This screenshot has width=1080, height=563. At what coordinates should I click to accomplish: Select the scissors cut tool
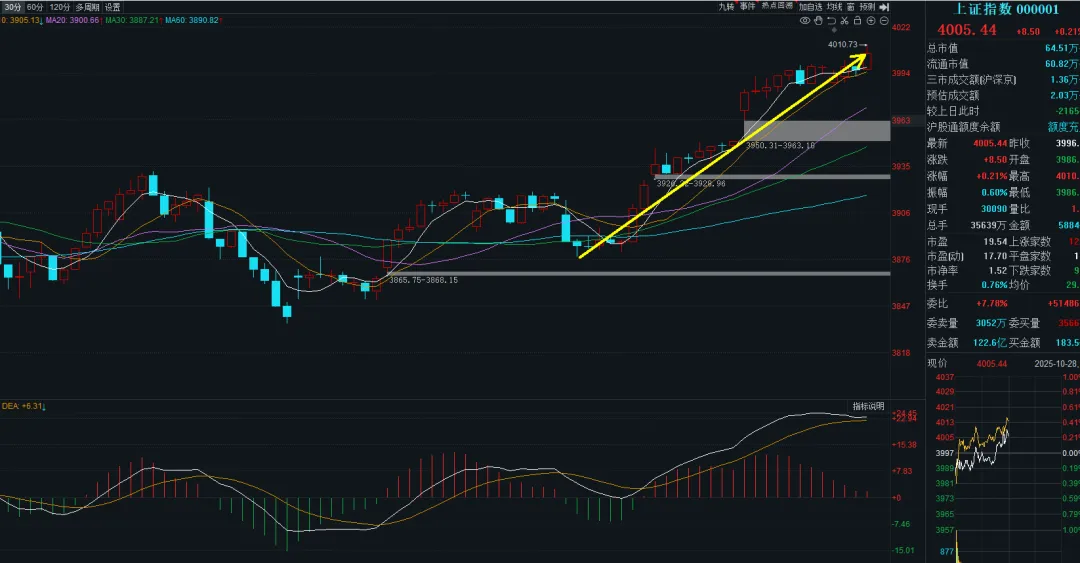pyautogui.click(x=844, y=21)
